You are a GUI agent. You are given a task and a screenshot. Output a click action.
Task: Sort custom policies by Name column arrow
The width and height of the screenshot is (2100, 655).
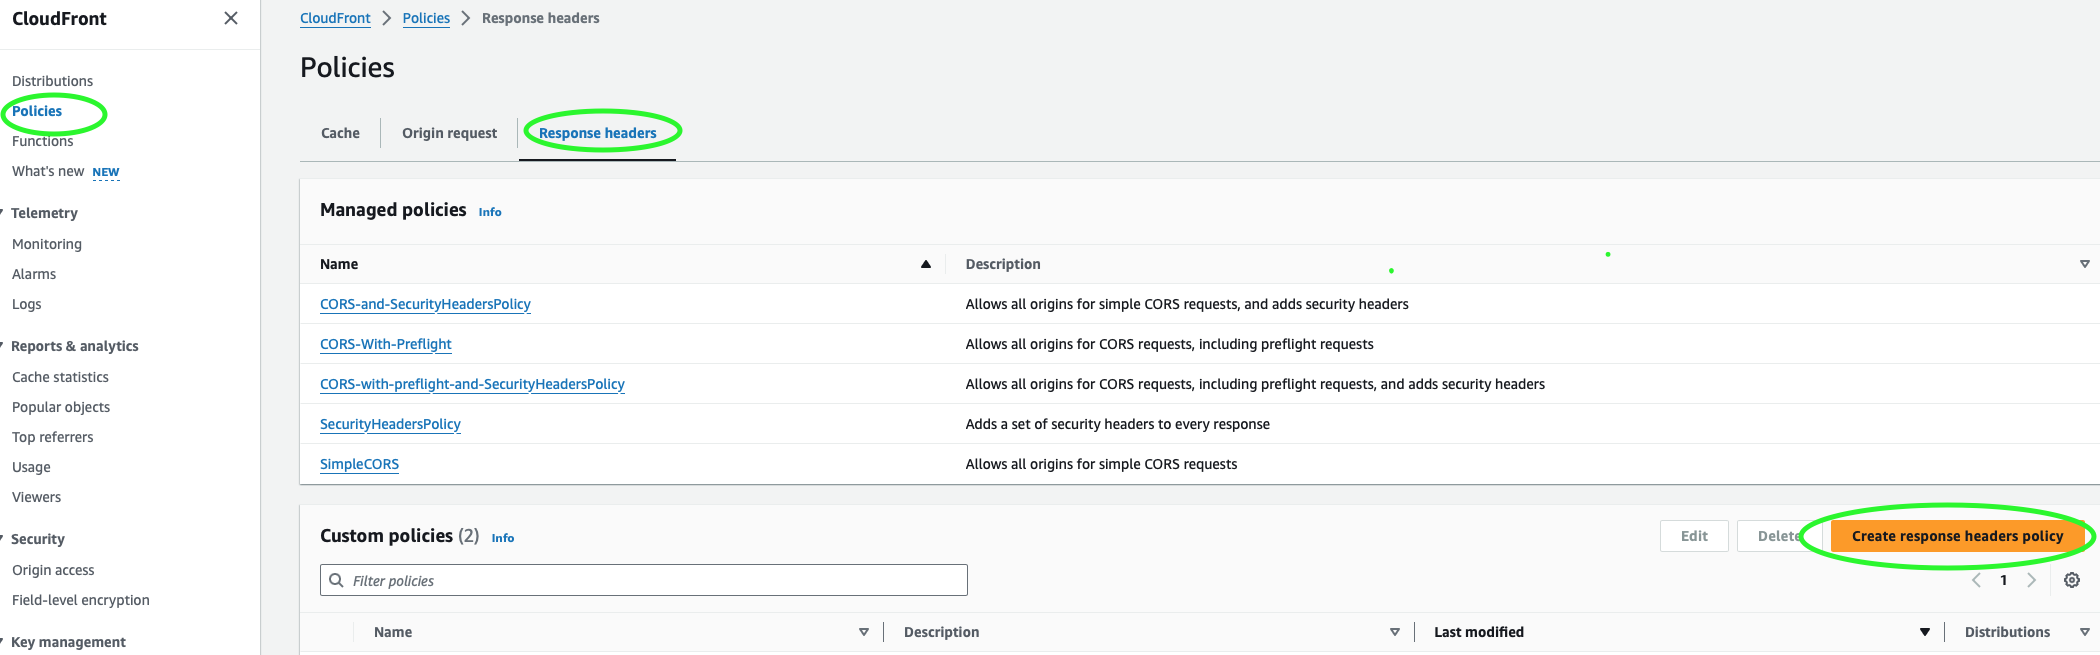pyautogui.click(x=864, y=632)
